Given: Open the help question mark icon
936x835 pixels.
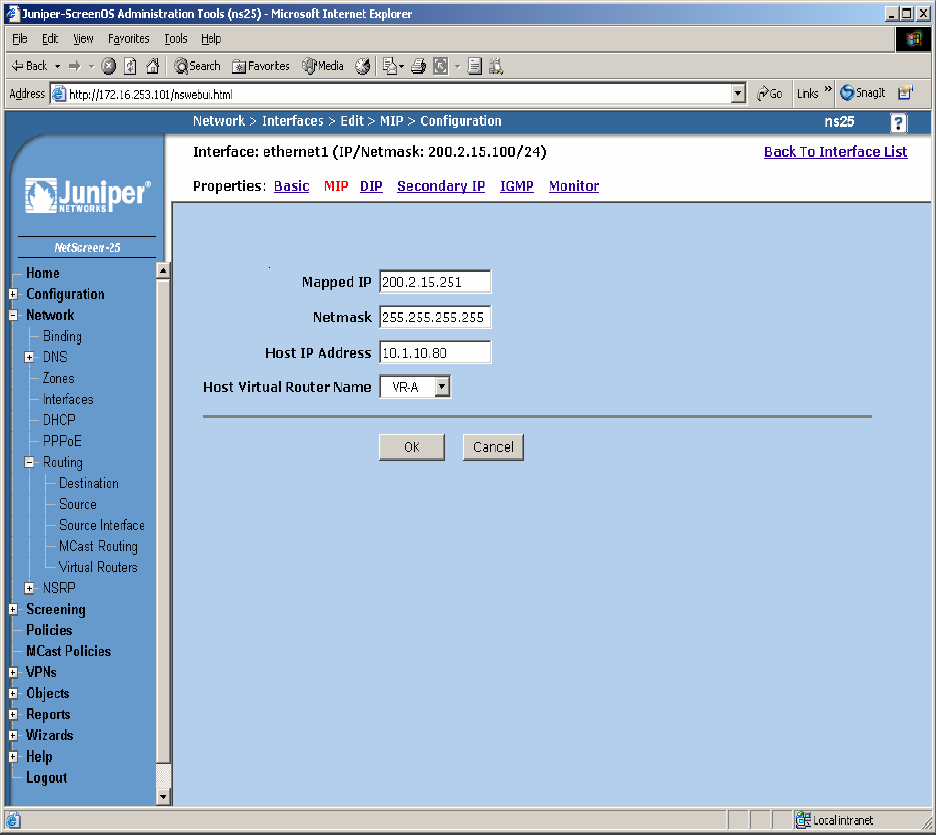Looking at the screenshot, I should (898, 122).
